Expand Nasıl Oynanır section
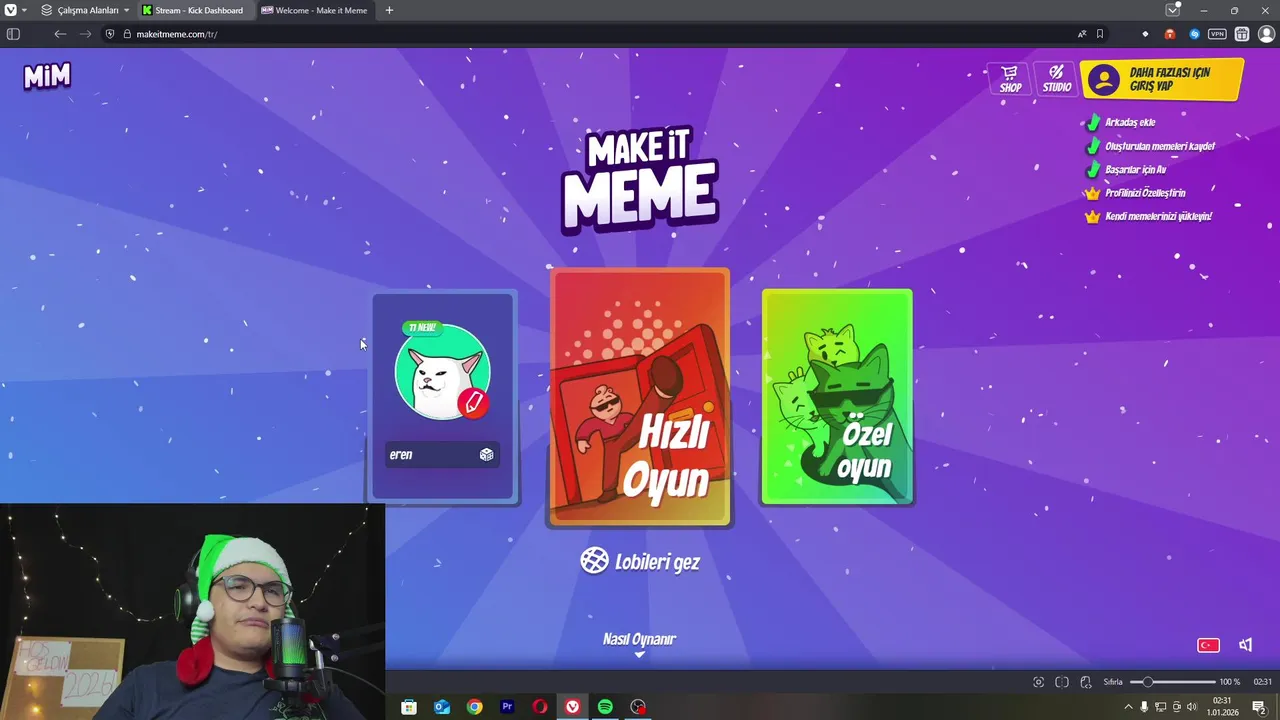This screenshot has height=720, width=1280. [639, 643]
